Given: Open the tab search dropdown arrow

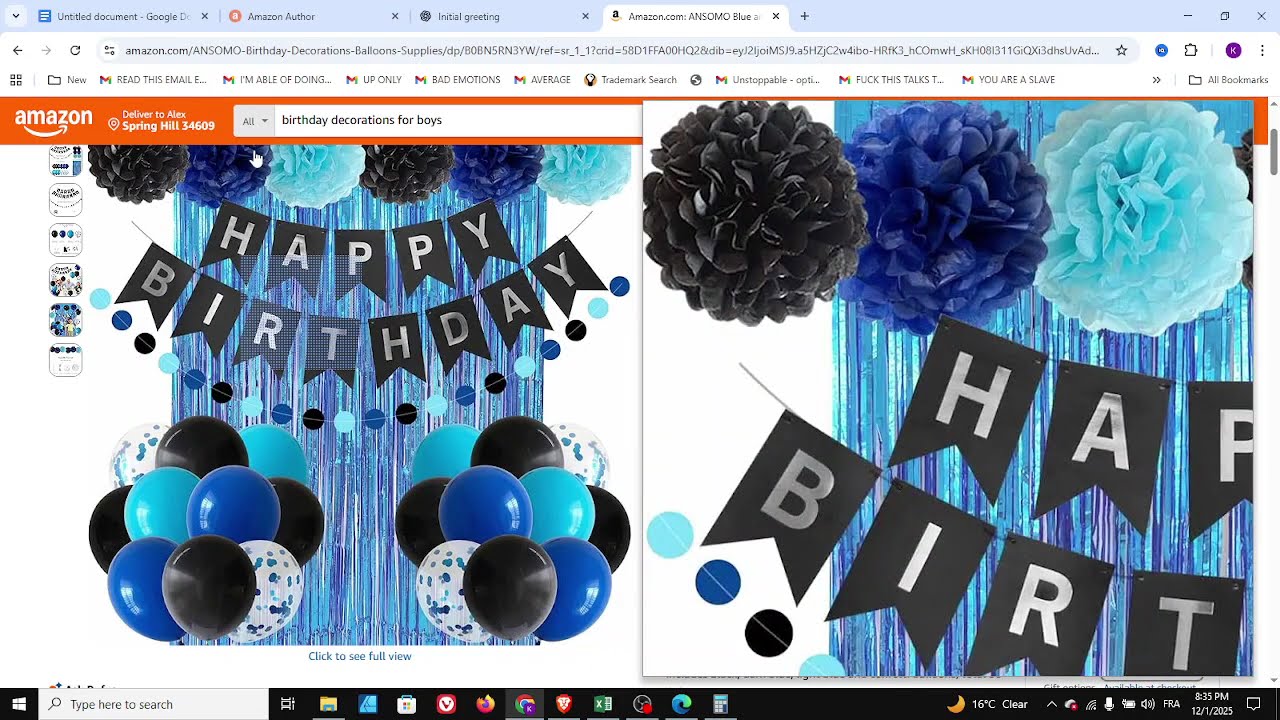Looking at the screenshot, I should tap(16, 16).
